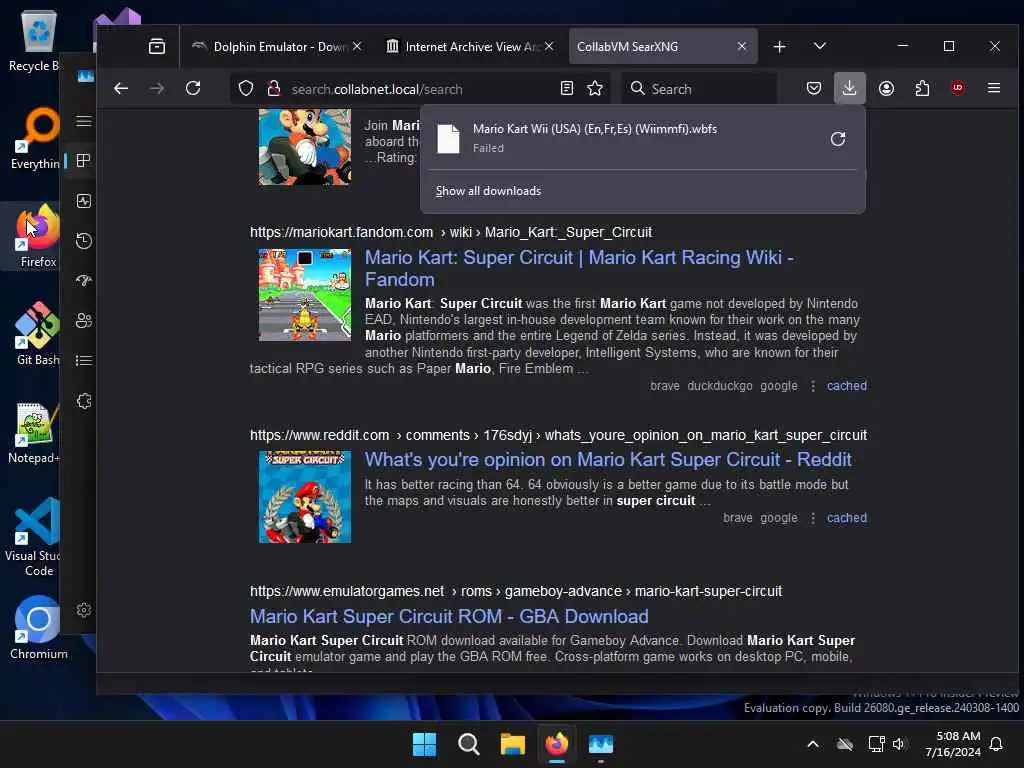Open hamburger menu in background window sidebar

click(x=84, y=121)
